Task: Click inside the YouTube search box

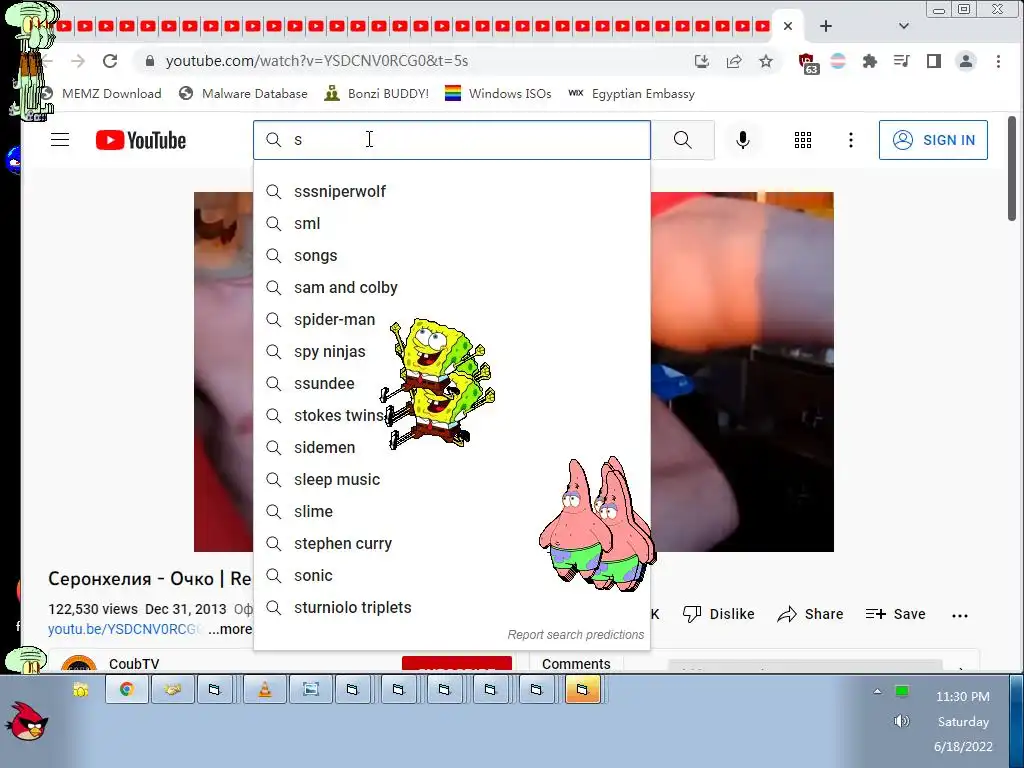Action: click(x=452, y=140)
